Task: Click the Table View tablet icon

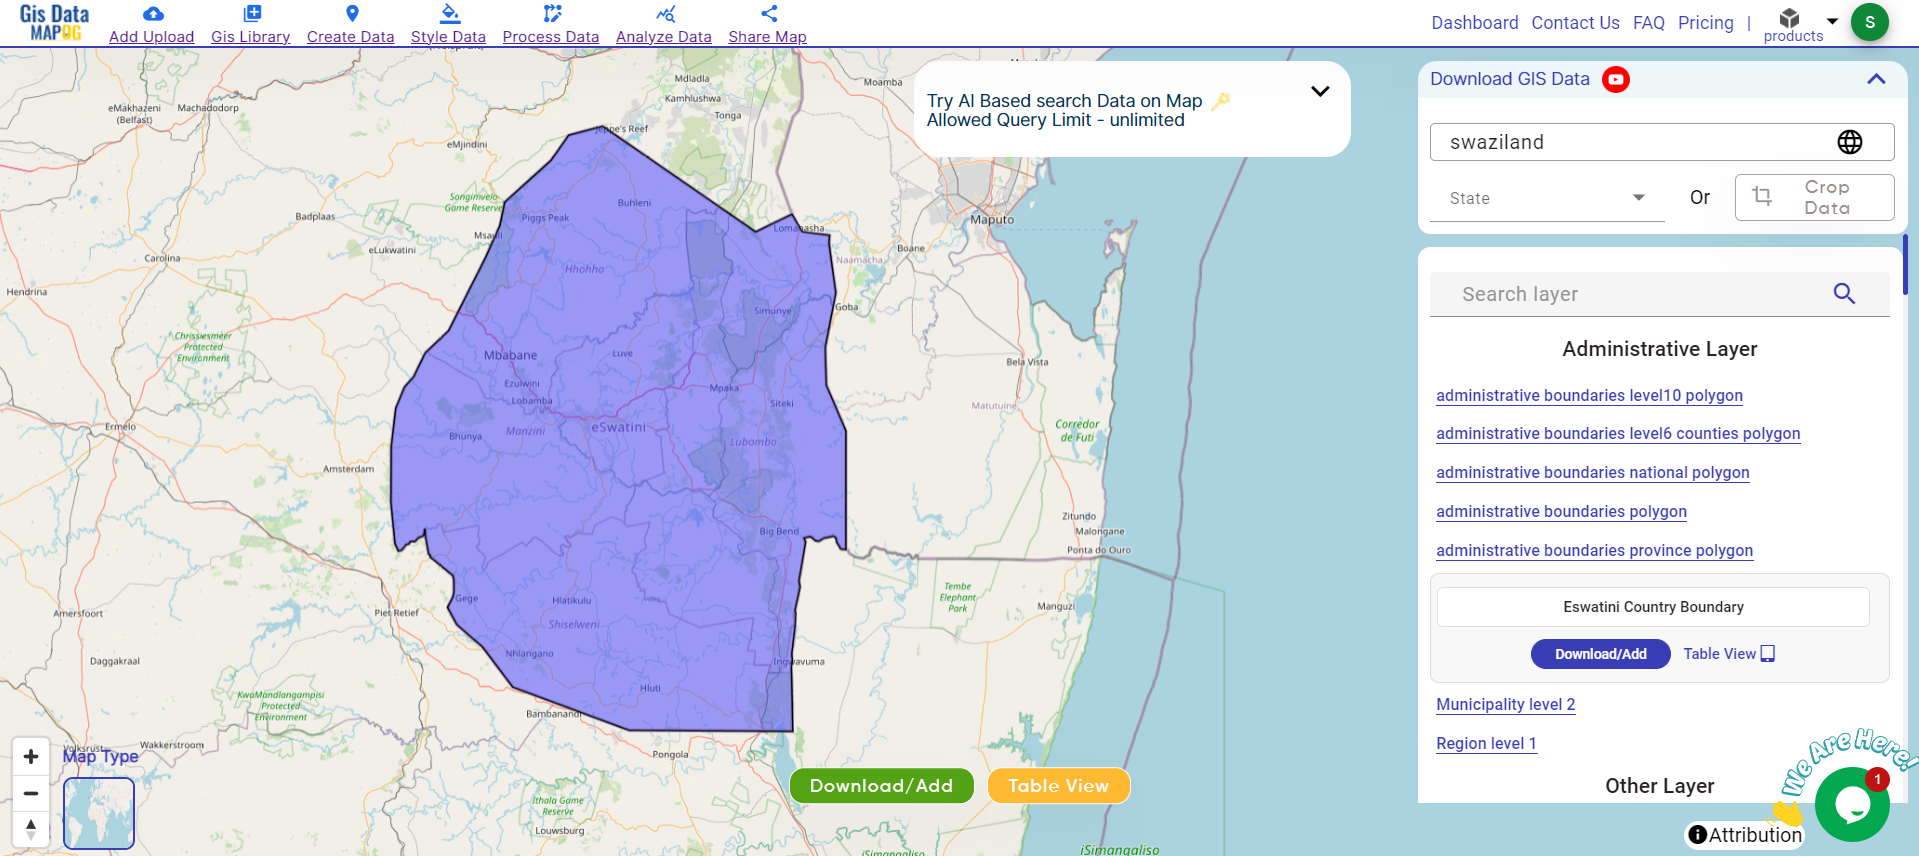Action: [1768, 654]
